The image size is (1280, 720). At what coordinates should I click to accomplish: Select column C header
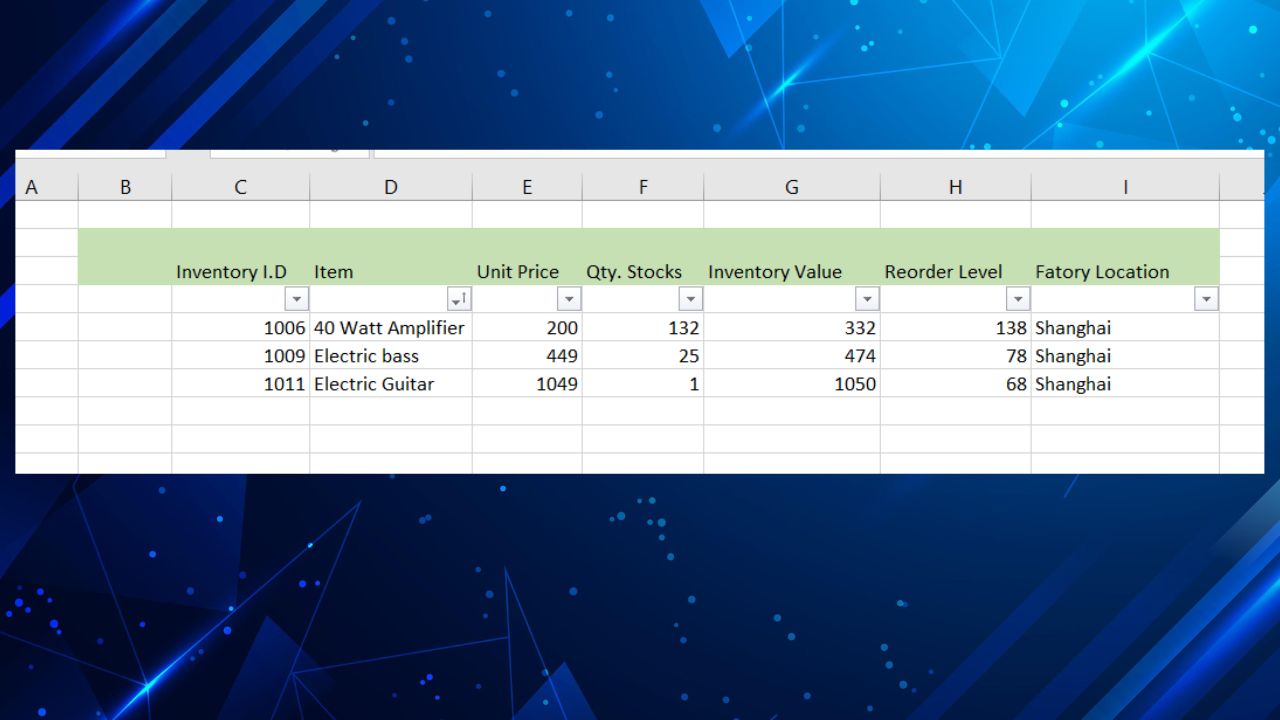241,187
